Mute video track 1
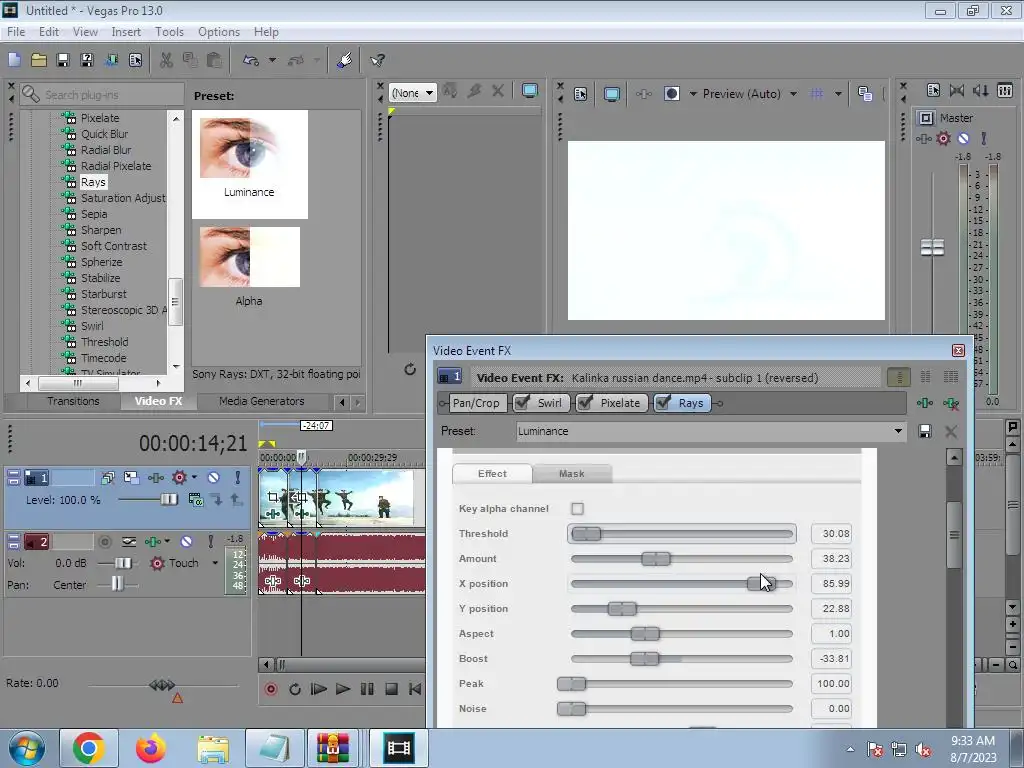This screenshot has height=768, width=1024. coord(214,477)
